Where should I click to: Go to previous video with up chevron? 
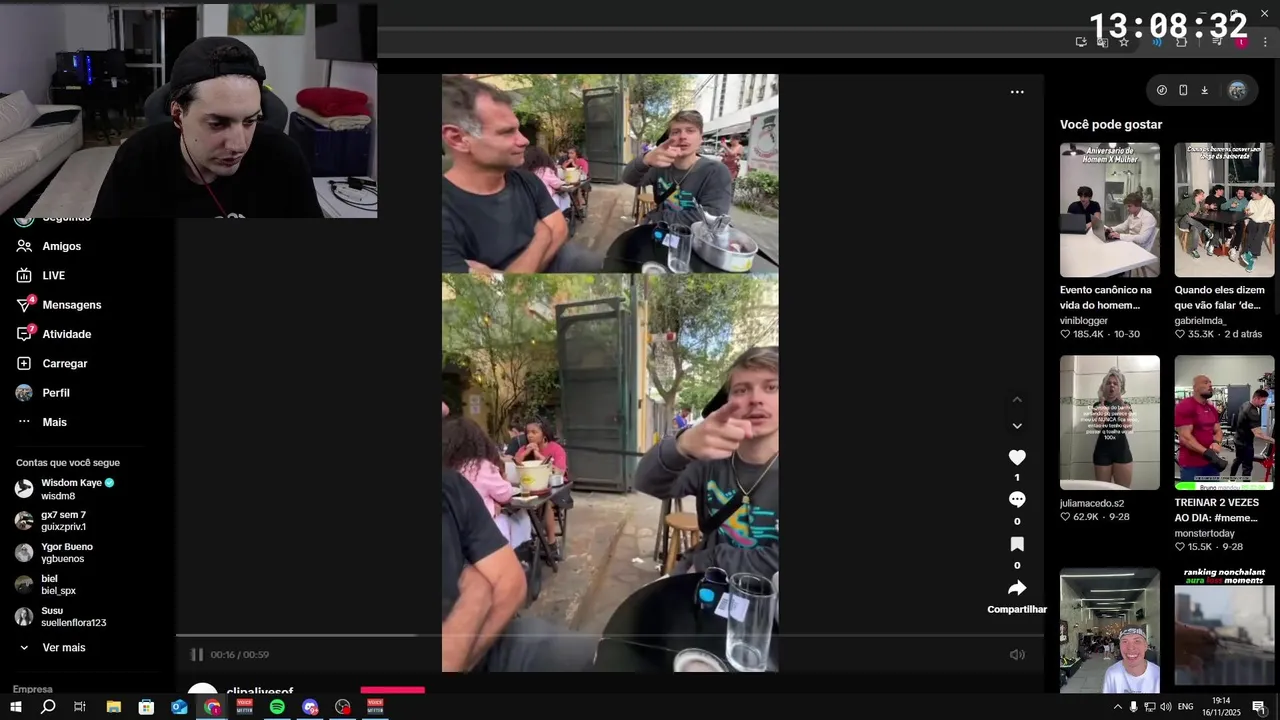point(1017,399)
